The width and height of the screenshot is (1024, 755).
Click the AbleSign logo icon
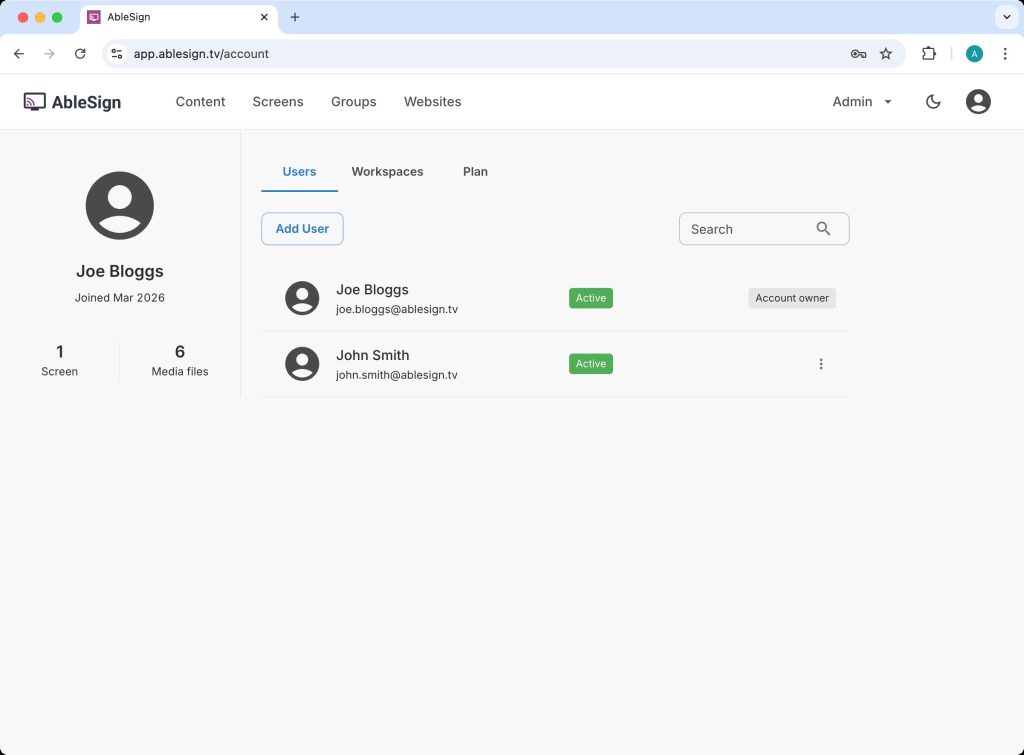pos(35,101)
